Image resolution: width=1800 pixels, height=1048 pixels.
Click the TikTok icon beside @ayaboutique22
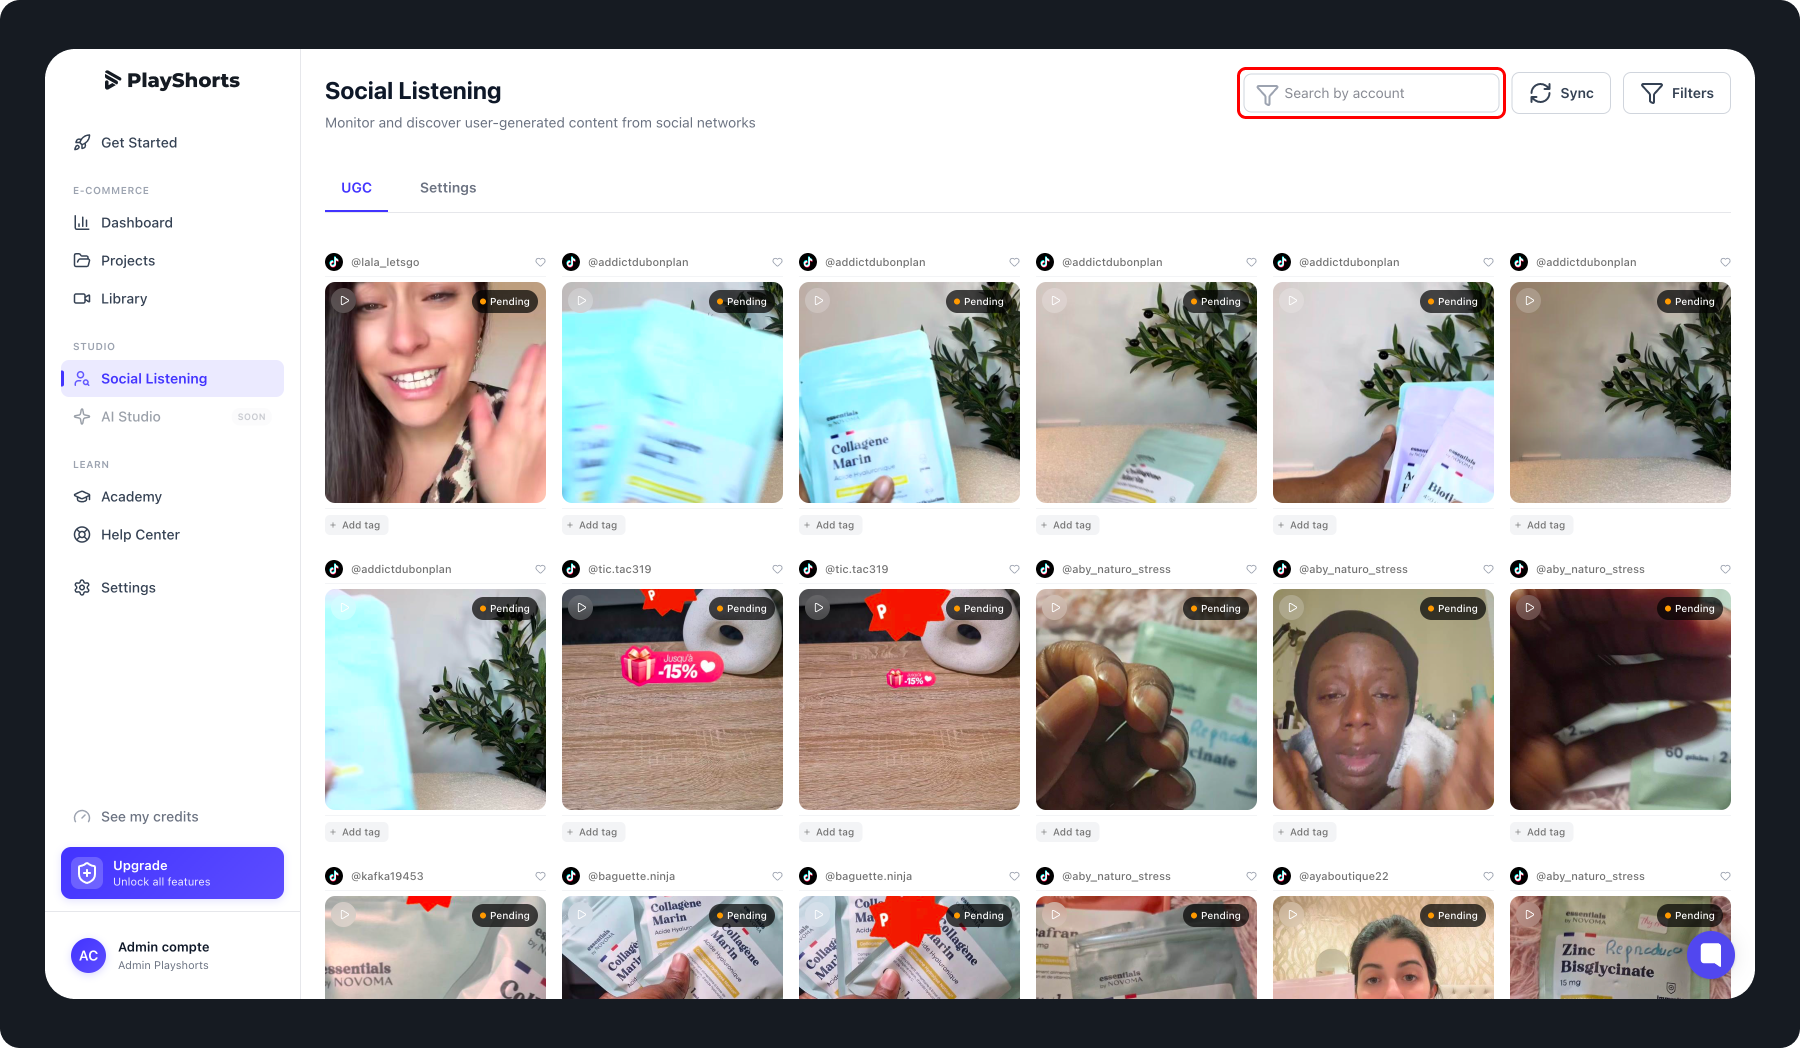point(1282,876)
